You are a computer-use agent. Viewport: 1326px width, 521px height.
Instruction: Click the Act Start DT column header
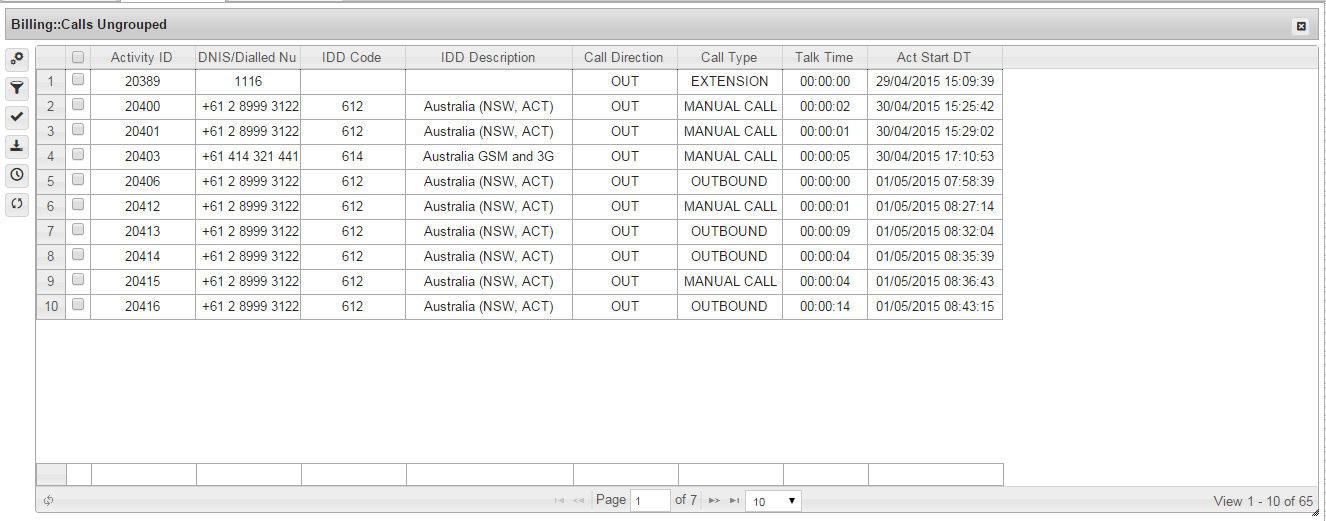[934, 58]
